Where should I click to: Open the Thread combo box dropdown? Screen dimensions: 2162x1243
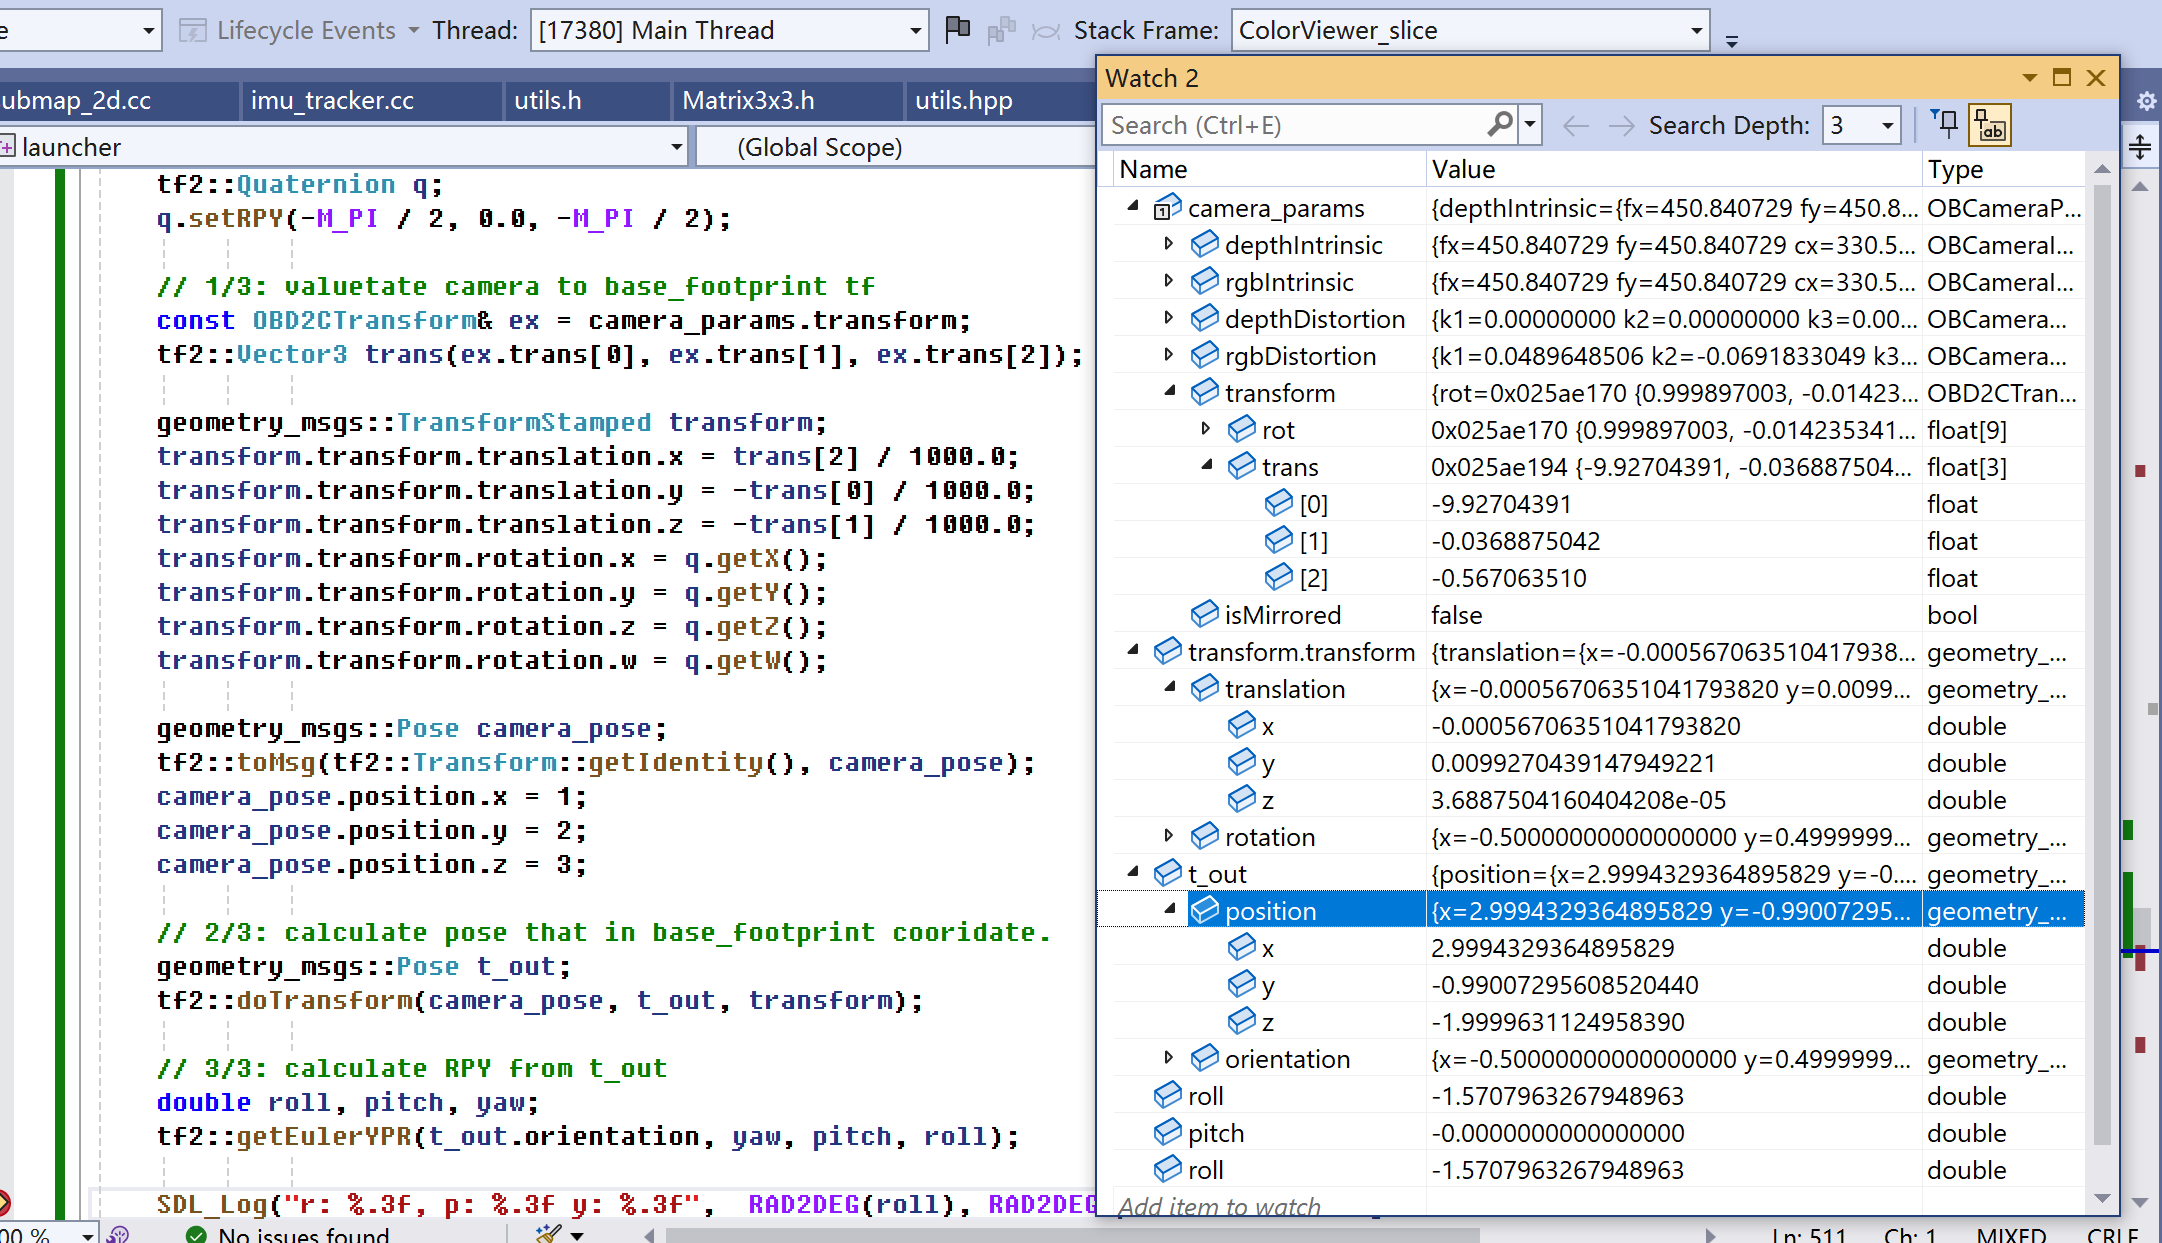[x=915, y=31]
